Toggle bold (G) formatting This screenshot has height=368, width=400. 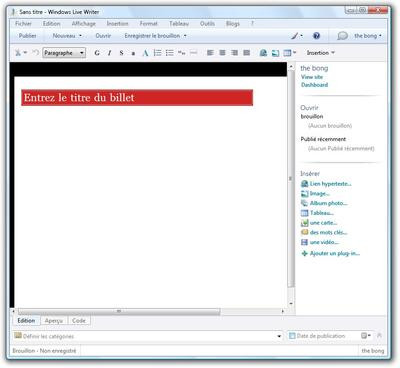coord(97,53)
